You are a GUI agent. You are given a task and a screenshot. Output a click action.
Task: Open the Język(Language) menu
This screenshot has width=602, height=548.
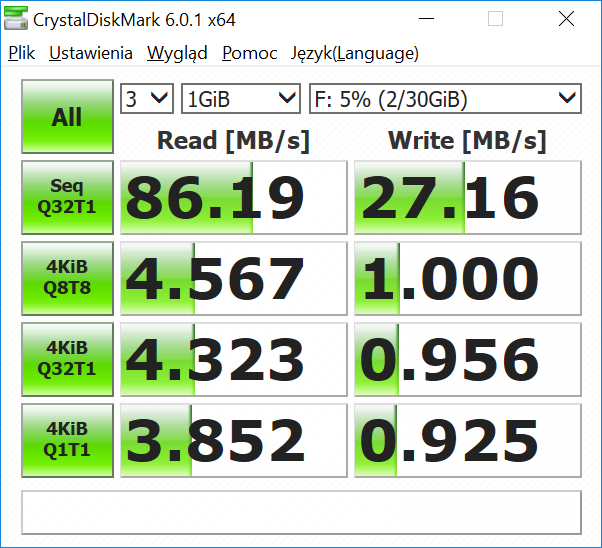pos(354,53)
